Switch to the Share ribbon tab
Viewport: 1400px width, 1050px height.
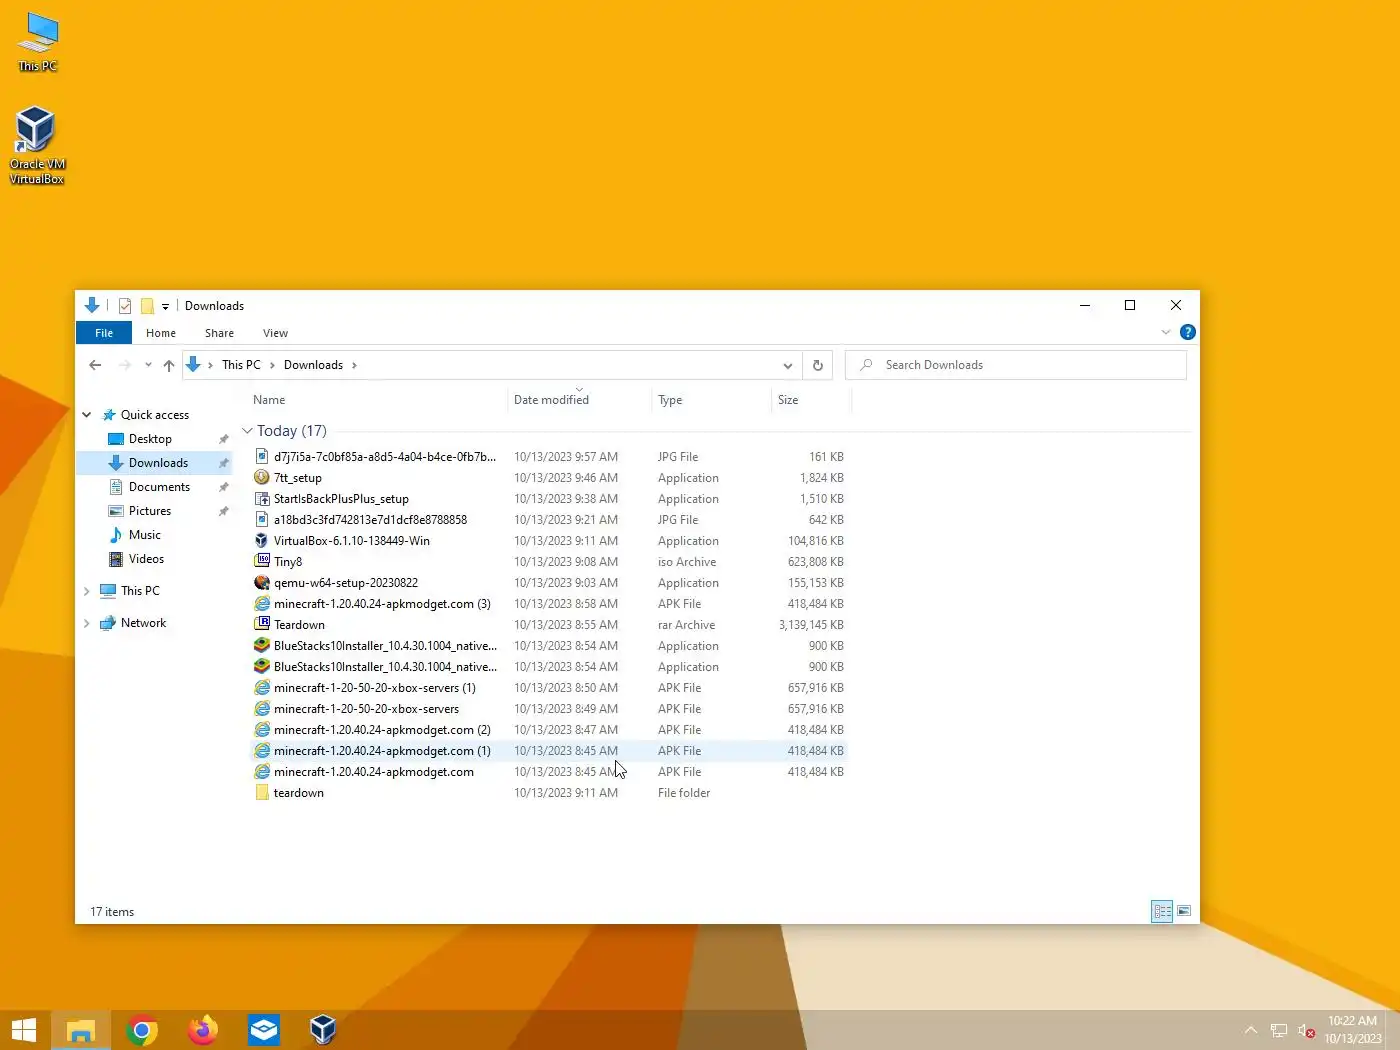tap(219, 333)
